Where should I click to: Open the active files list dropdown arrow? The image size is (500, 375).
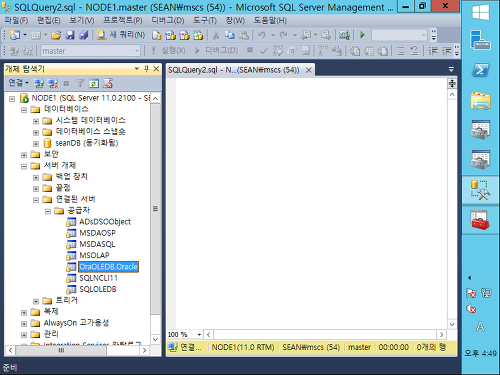[451, 69]
